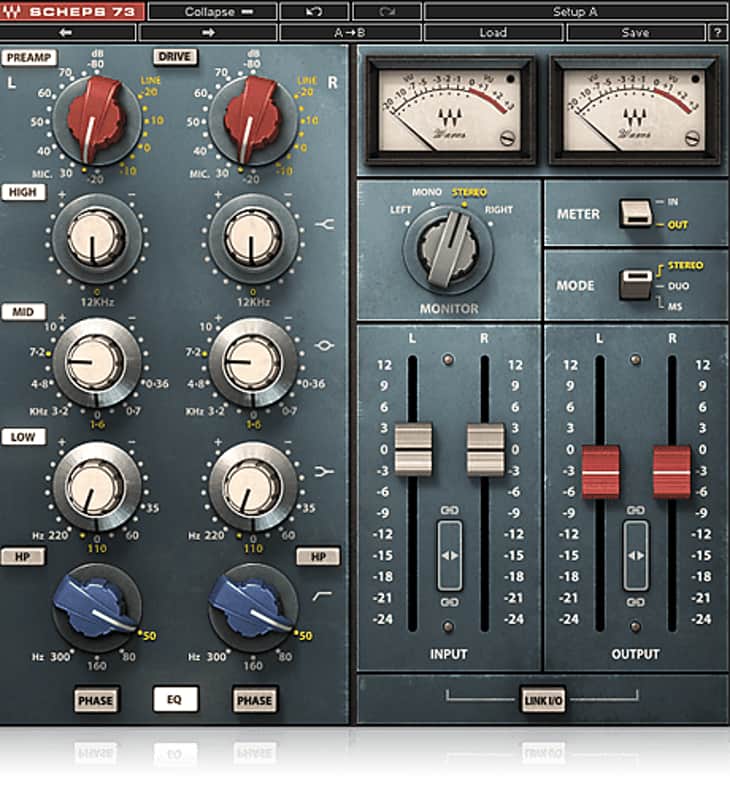Click the undo arrow icon
Image resolution: width=730 pixels, height=800 pixels.
tap(314, 11)
